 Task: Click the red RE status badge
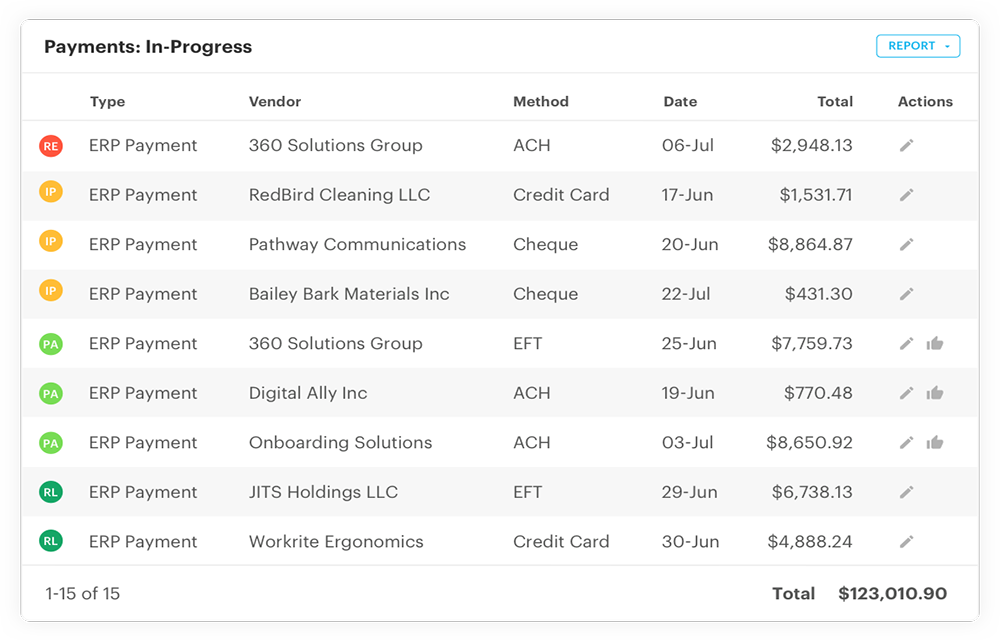pos(51,146)
